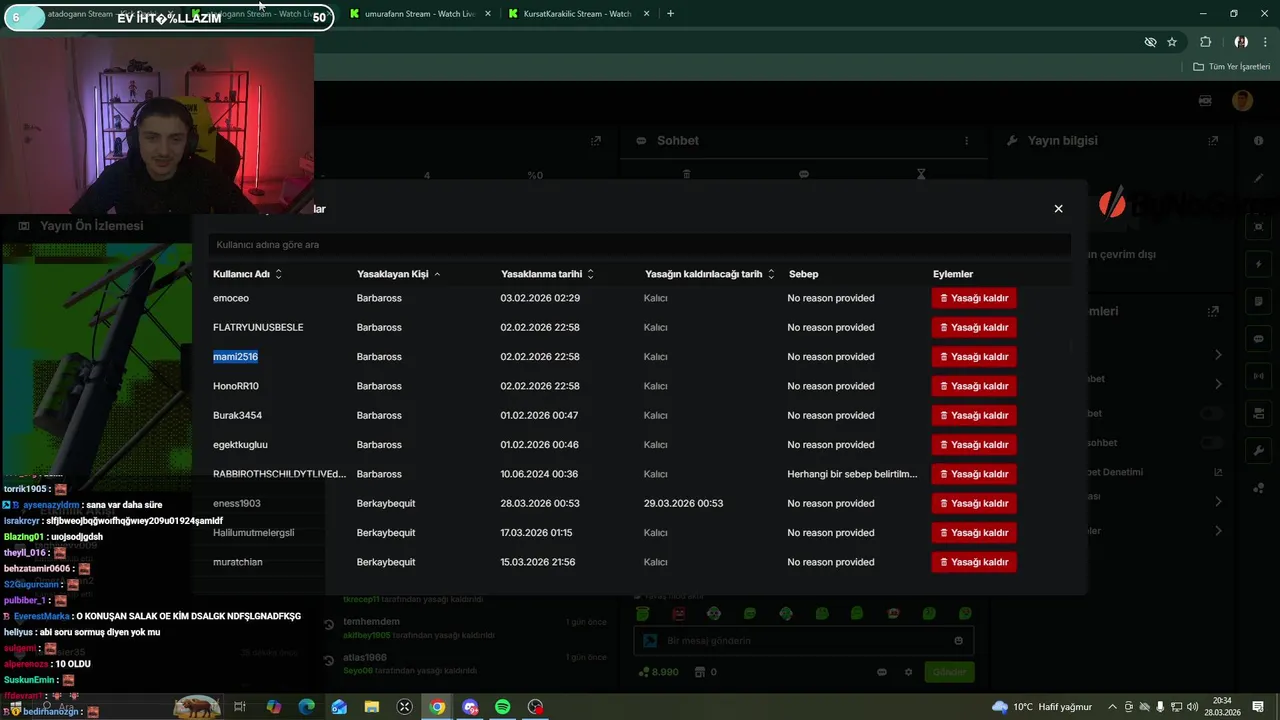Sort by Yasağın kaldırılacağı tarih column
Screen dimensions: 1280x720
[x=710, y=274]
